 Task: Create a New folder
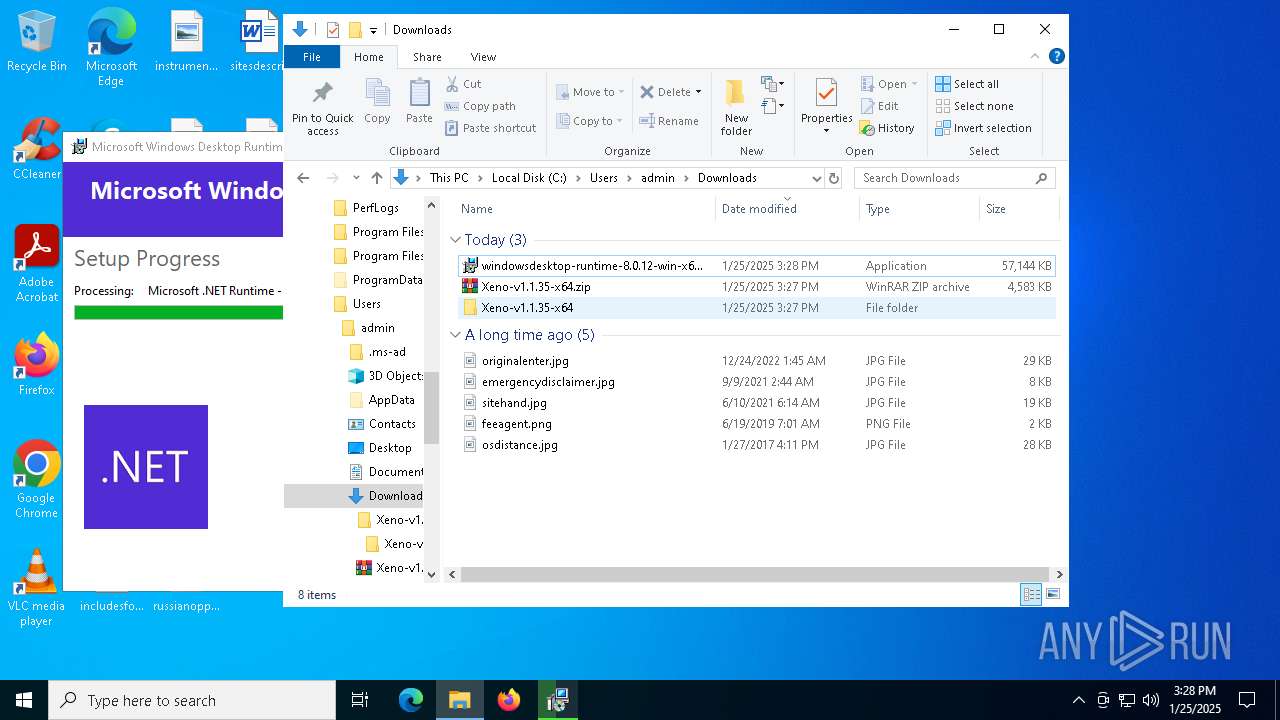[x=736, y=106]
